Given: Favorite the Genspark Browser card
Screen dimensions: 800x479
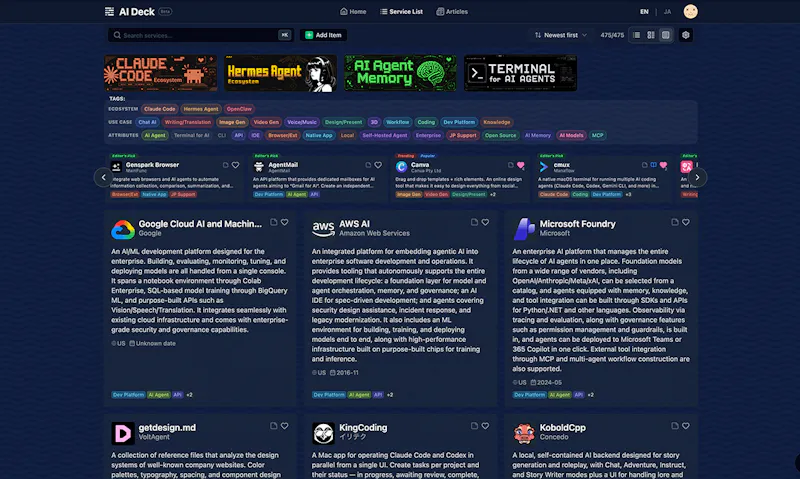Looking at the screenshot, I should 235,165.
